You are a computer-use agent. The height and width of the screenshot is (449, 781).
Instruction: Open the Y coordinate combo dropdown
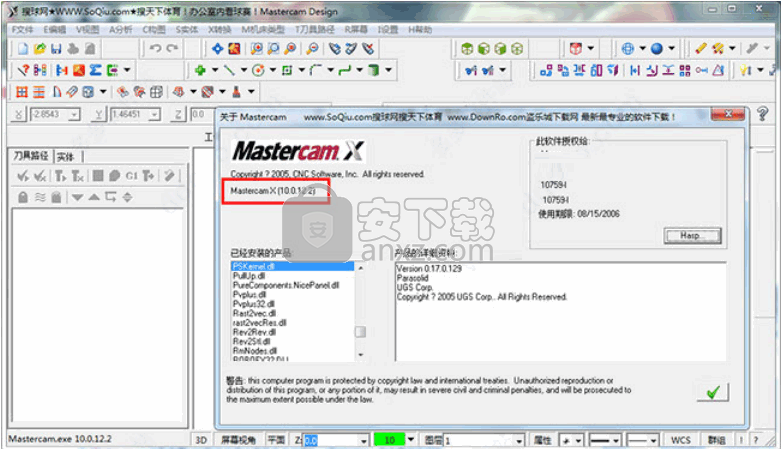point(154,115)
